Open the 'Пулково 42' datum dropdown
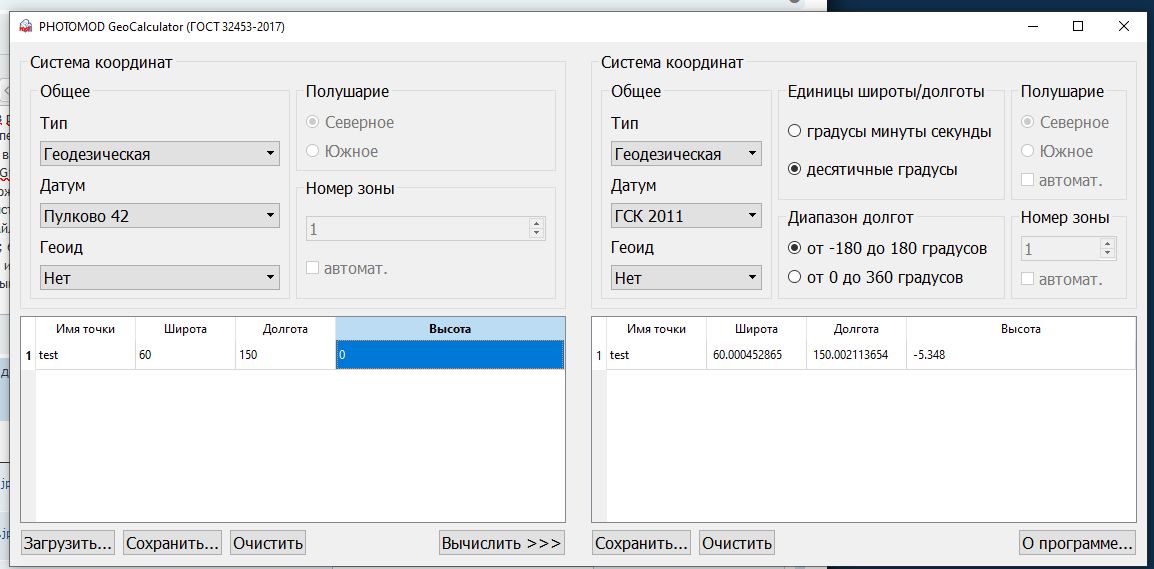The image size is (1154, 569). (x=160, y=216)
